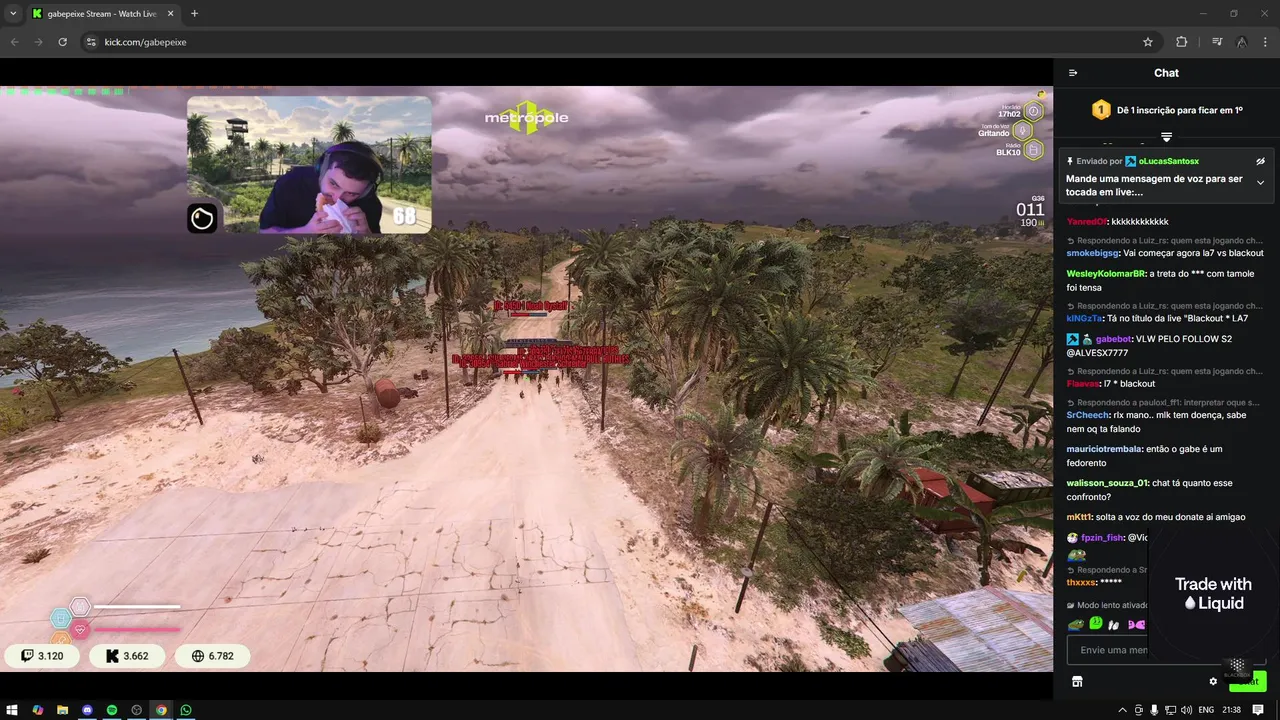Select the green blob quick emote
This screenshot has height=720, width=1280.
tap(1096, 625)
